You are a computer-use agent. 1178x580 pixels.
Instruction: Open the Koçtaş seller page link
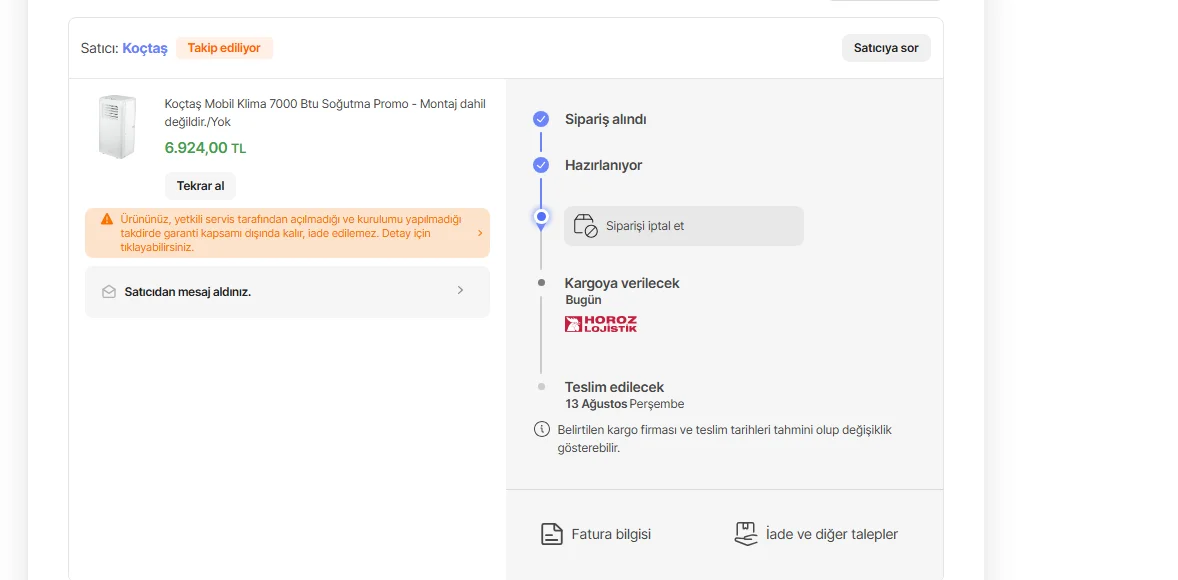click(x=145, y=48)
